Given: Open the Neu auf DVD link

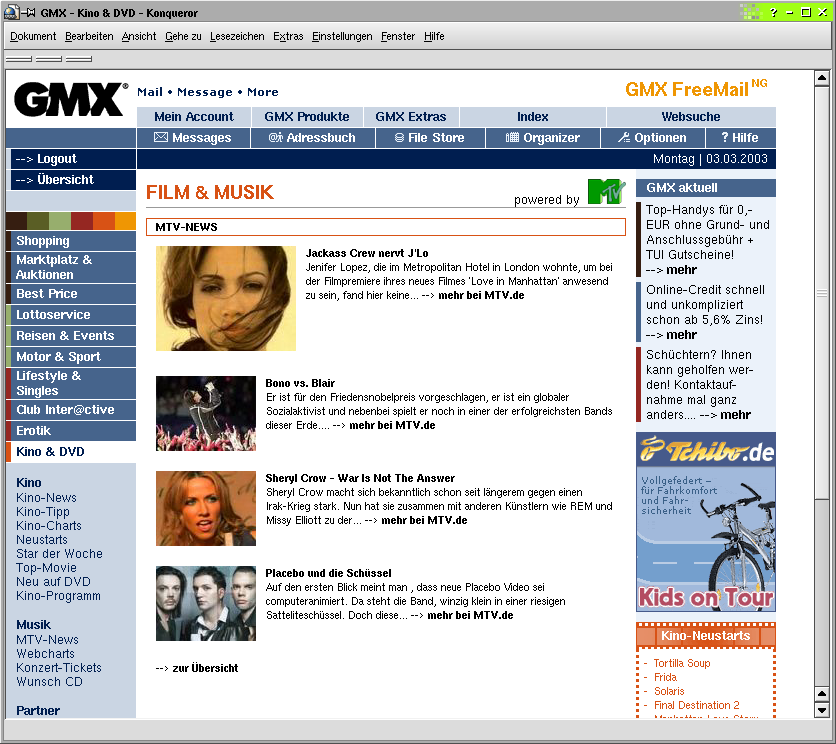Looking at the screenshot, I should tap(53, 582).
